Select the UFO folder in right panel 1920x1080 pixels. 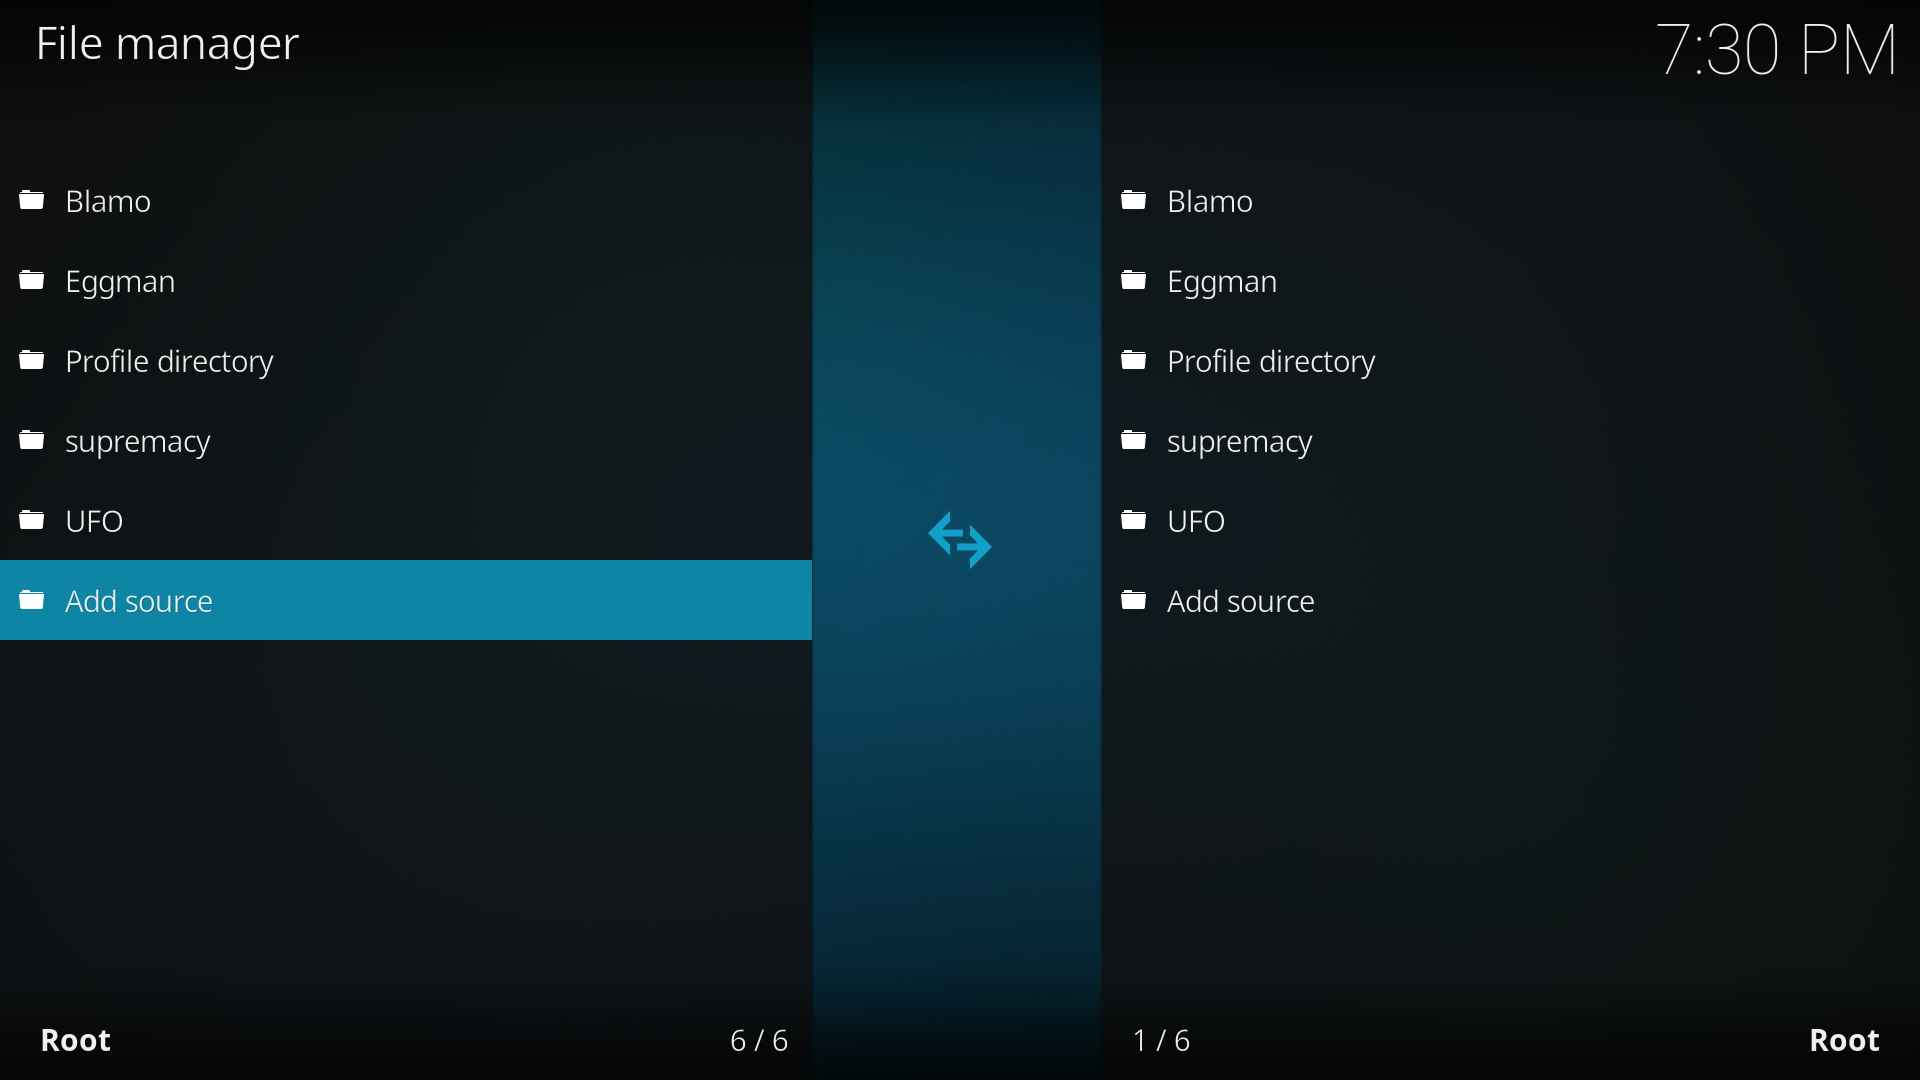pos(1195,520)
